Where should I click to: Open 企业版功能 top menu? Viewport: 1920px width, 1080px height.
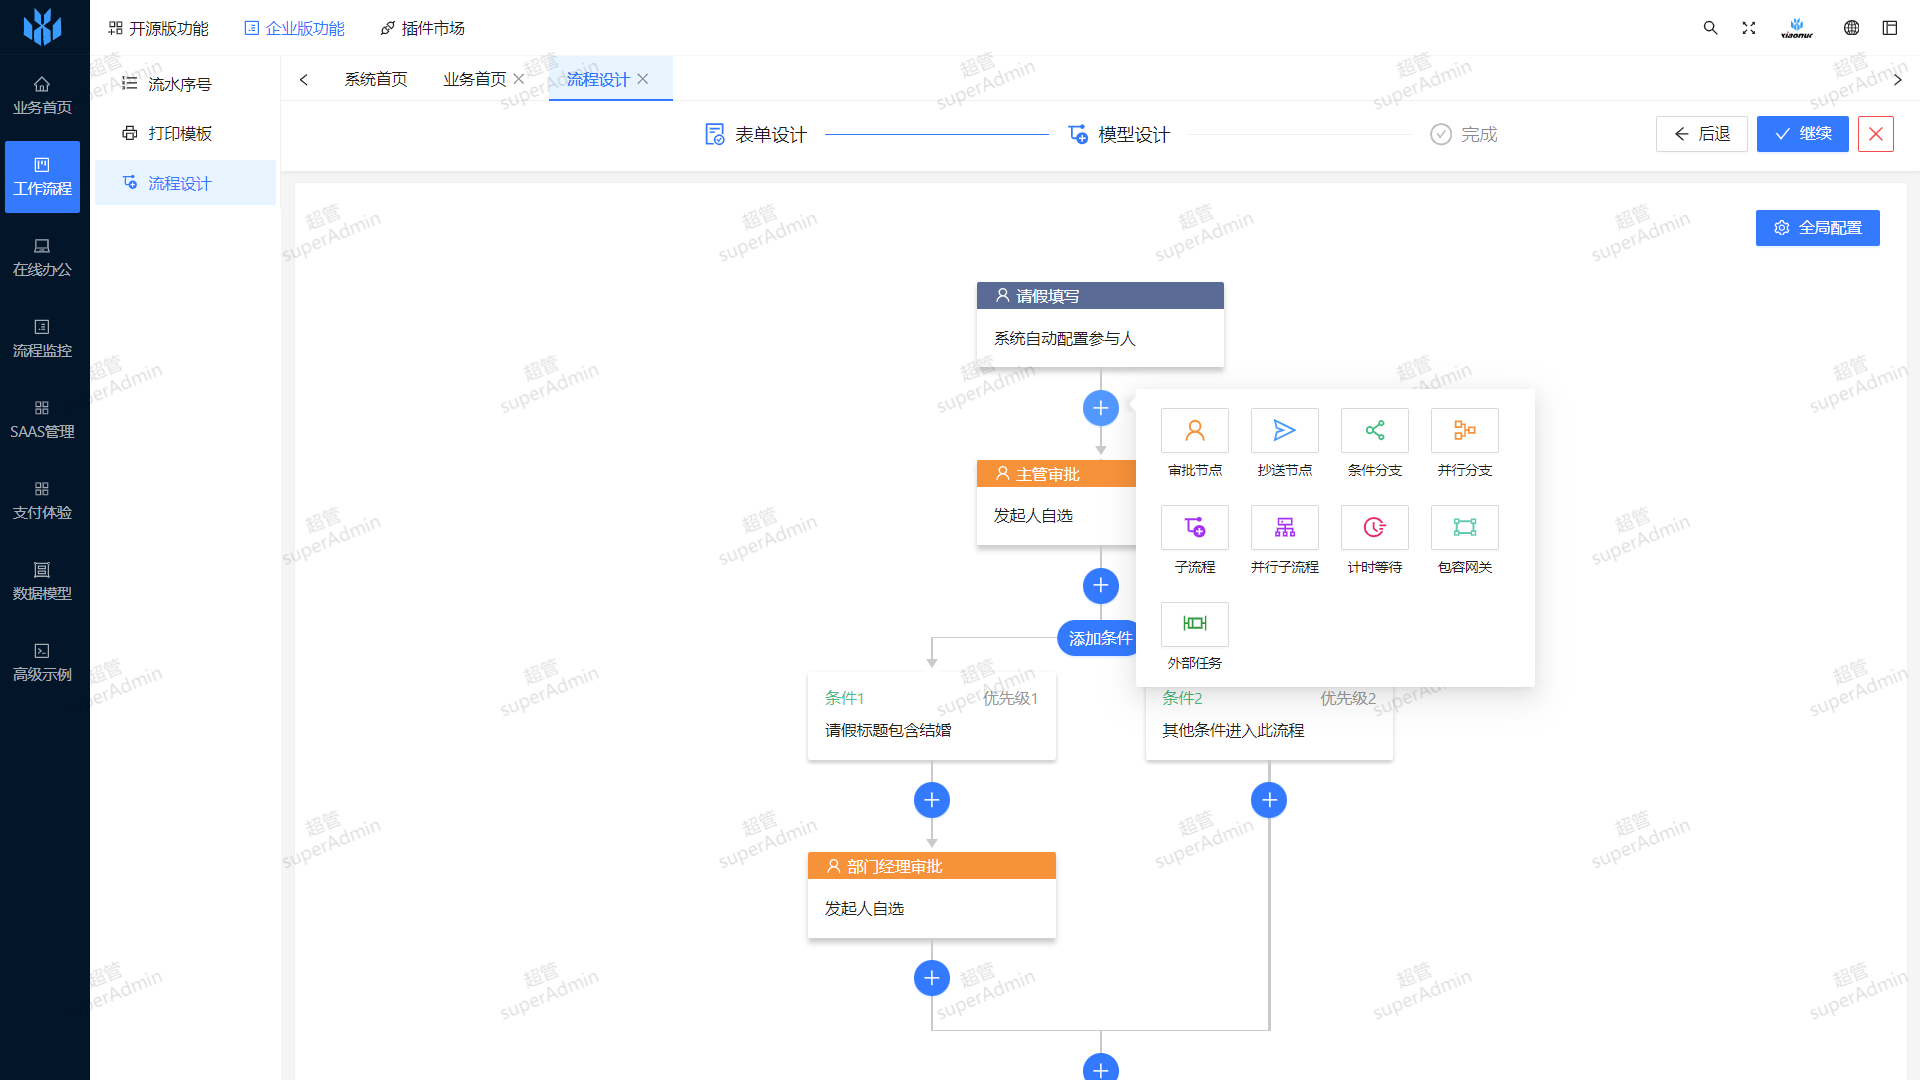point(294,28)
